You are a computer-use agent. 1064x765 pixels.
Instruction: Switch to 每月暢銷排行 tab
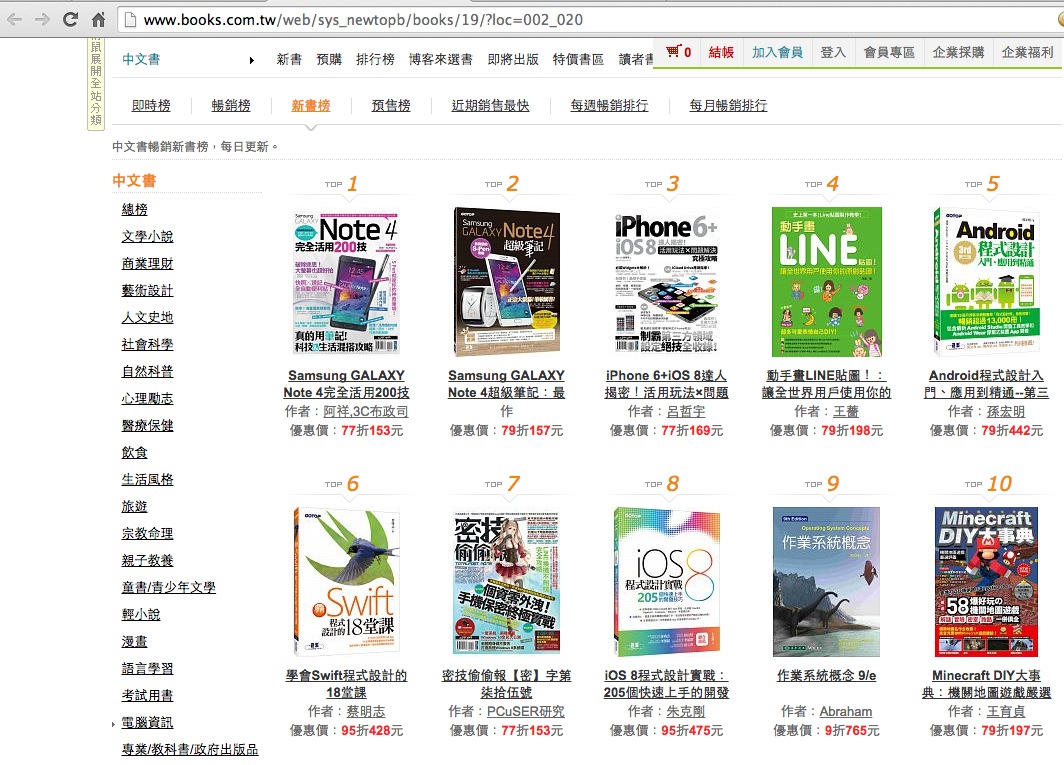coord(728,105)
